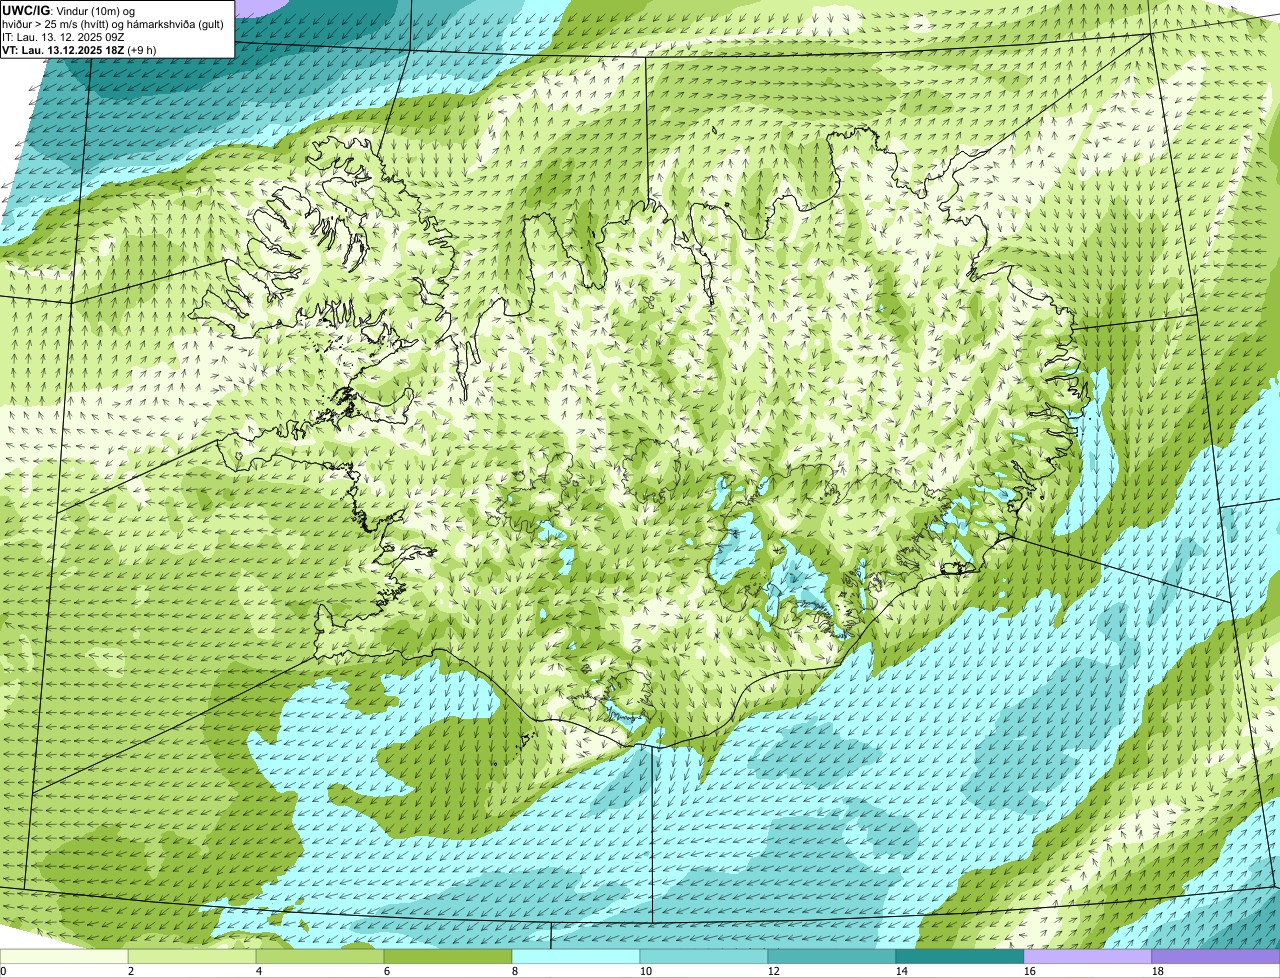Click the '8' label on the color scale
This screenshot has height=978, width=1280.
(x=515, y=971)
